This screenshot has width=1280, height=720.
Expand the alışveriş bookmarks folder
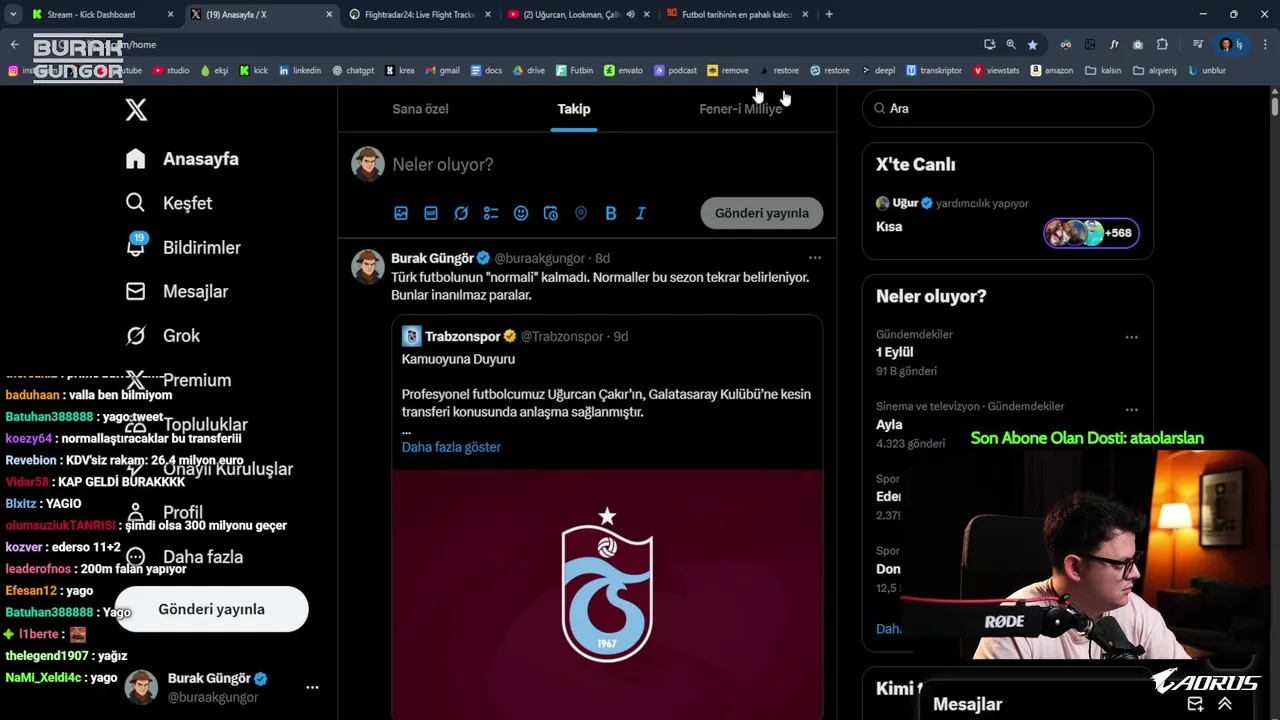pyautogui.click(x=1155, y=71)
